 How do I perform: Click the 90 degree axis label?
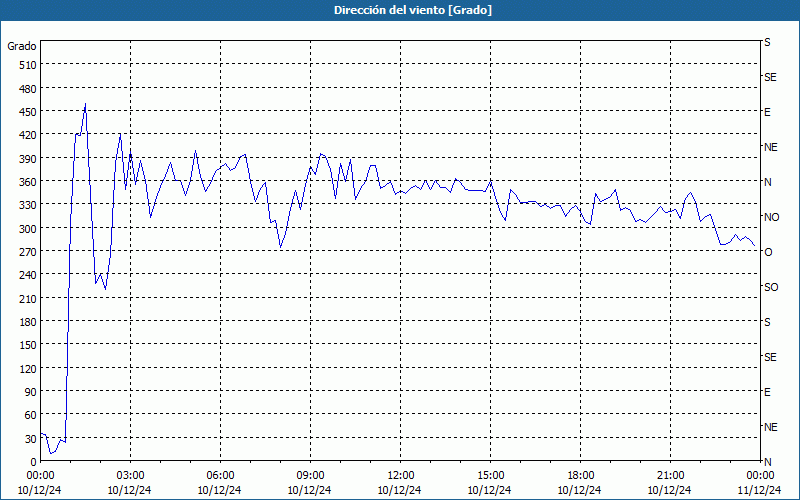(31, 392)
